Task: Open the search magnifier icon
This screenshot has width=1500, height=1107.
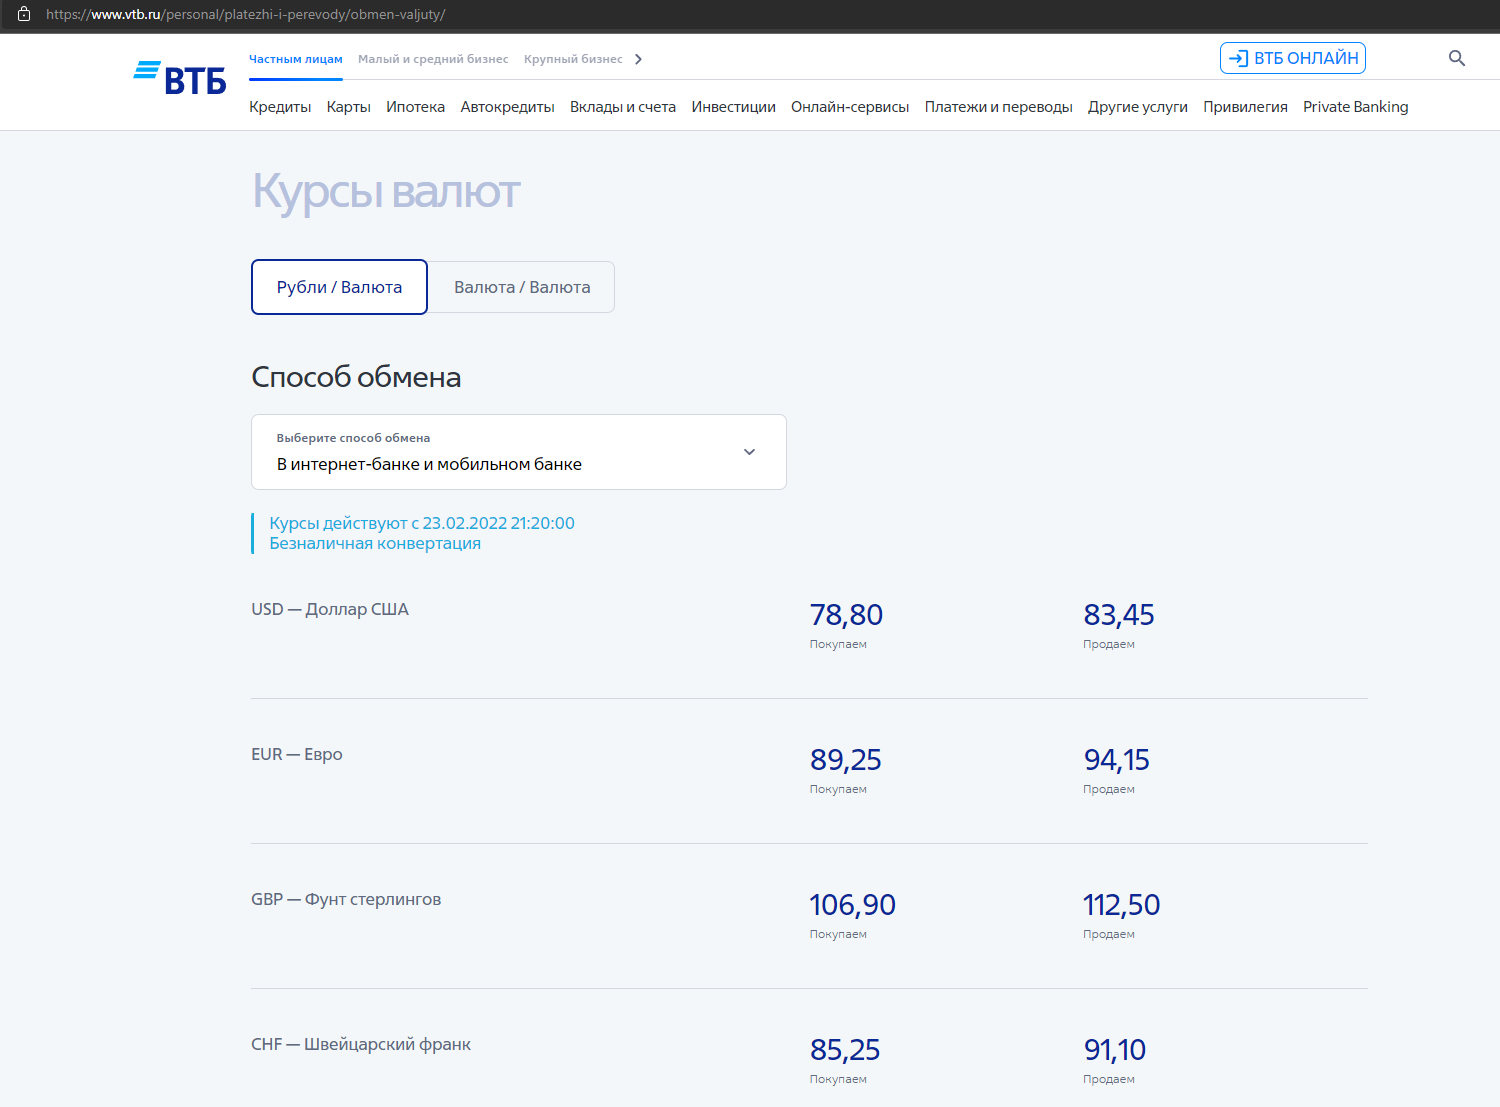Action: 1456,58
